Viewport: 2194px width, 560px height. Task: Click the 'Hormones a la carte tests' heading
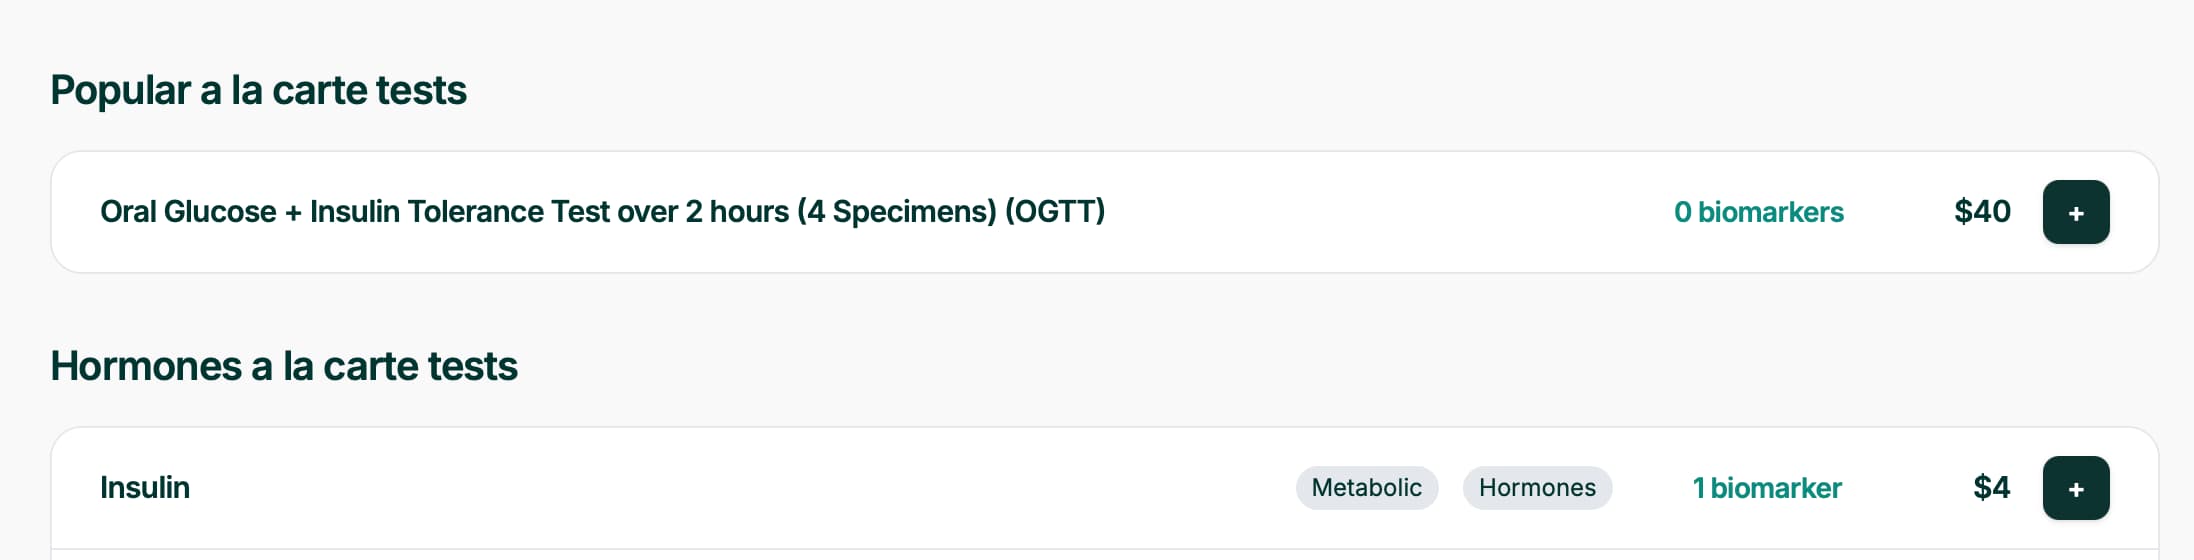(x=284, y=366)
